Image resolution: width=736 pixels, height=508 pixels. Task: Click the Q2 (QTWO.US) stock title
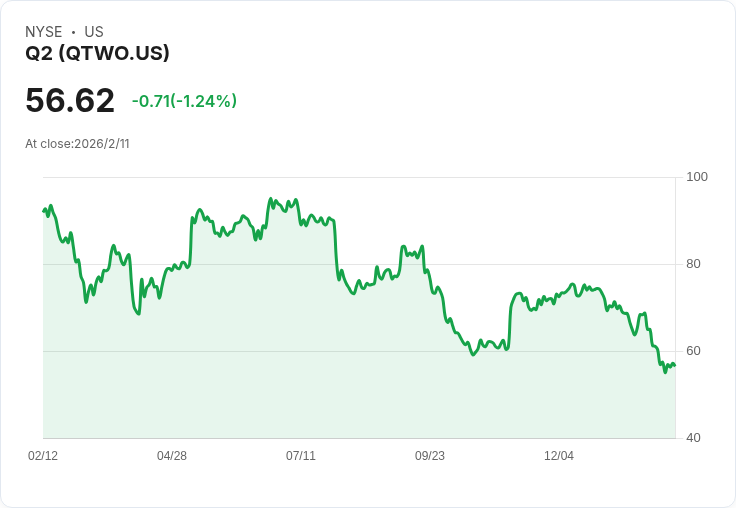97,54
